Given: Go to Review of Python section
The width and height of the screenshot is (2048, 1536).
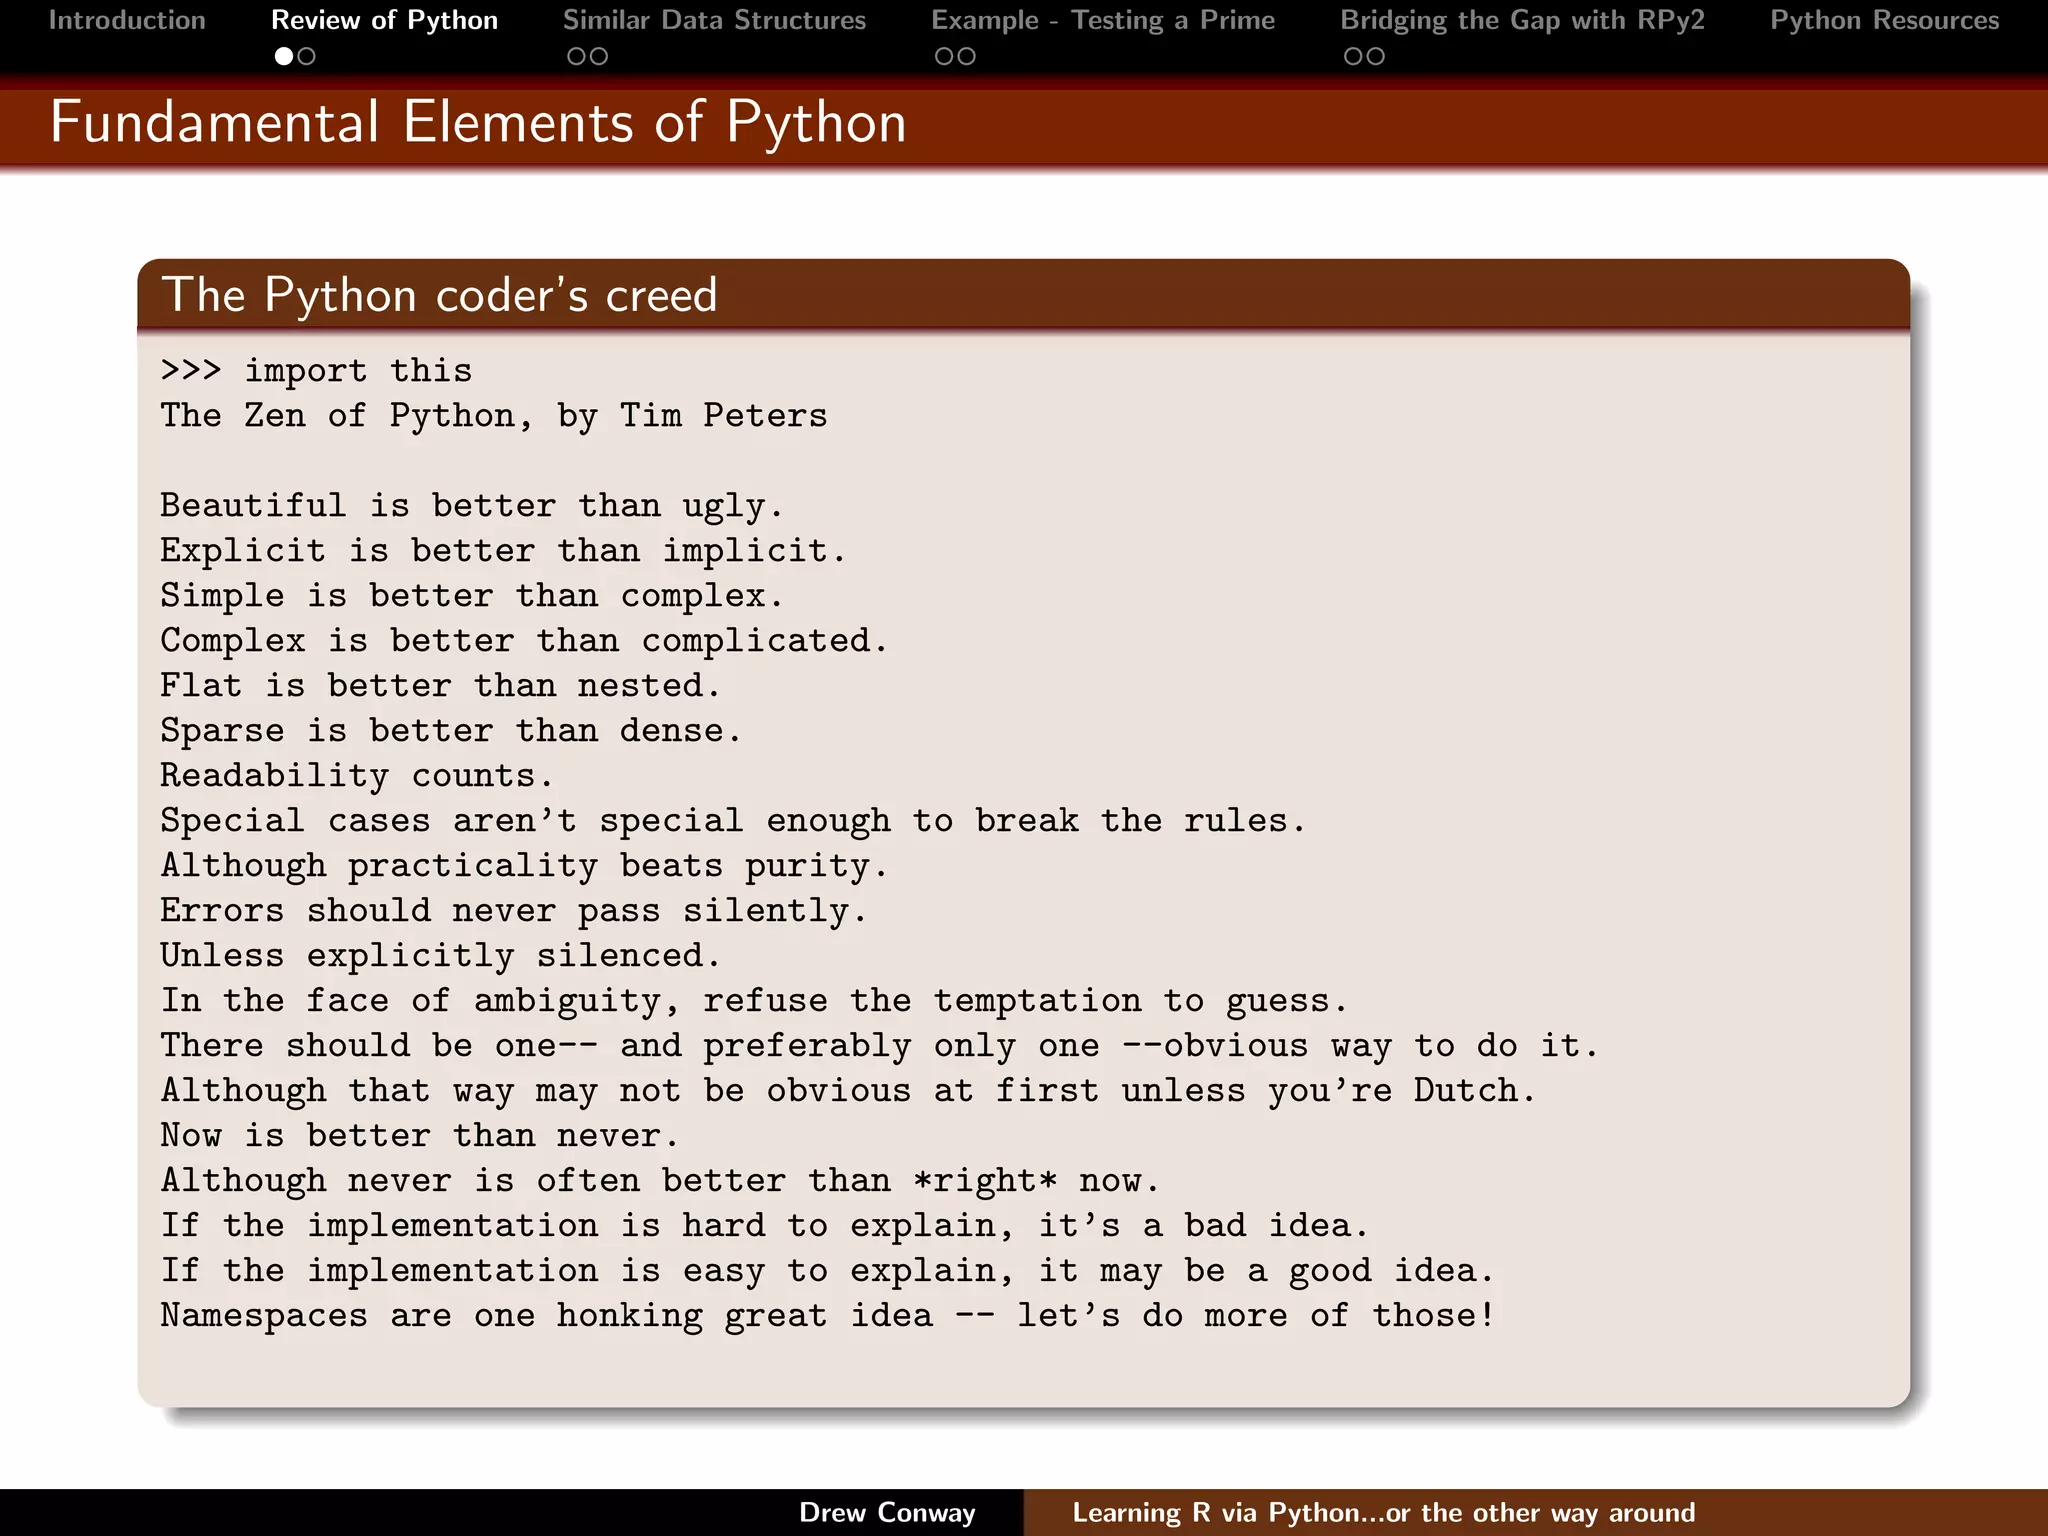Looking at the screenshot, I should [x=384, y=20].
